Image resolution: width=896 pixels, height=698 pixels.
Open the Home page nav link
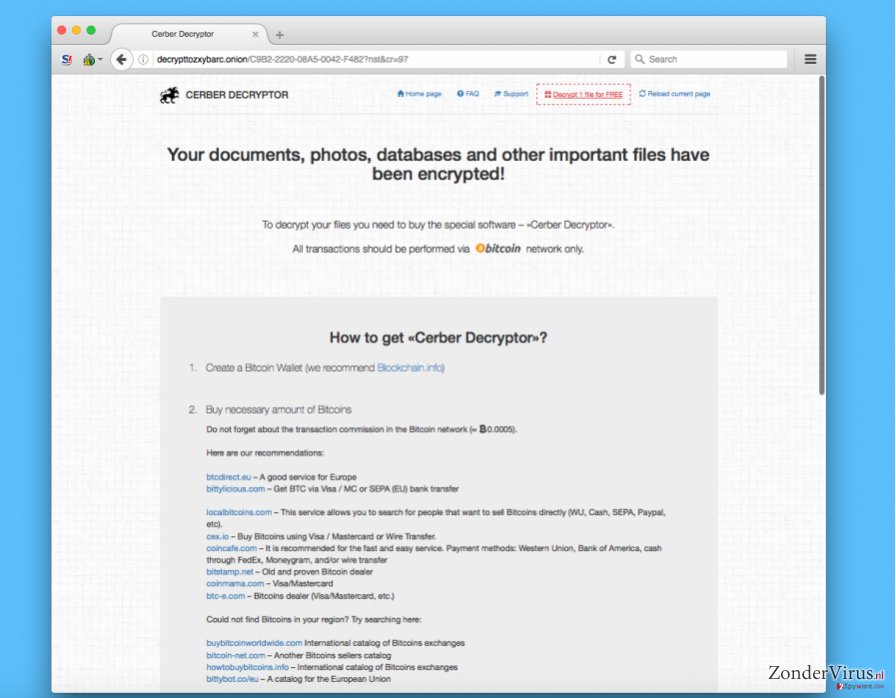[x=419, y=94]
